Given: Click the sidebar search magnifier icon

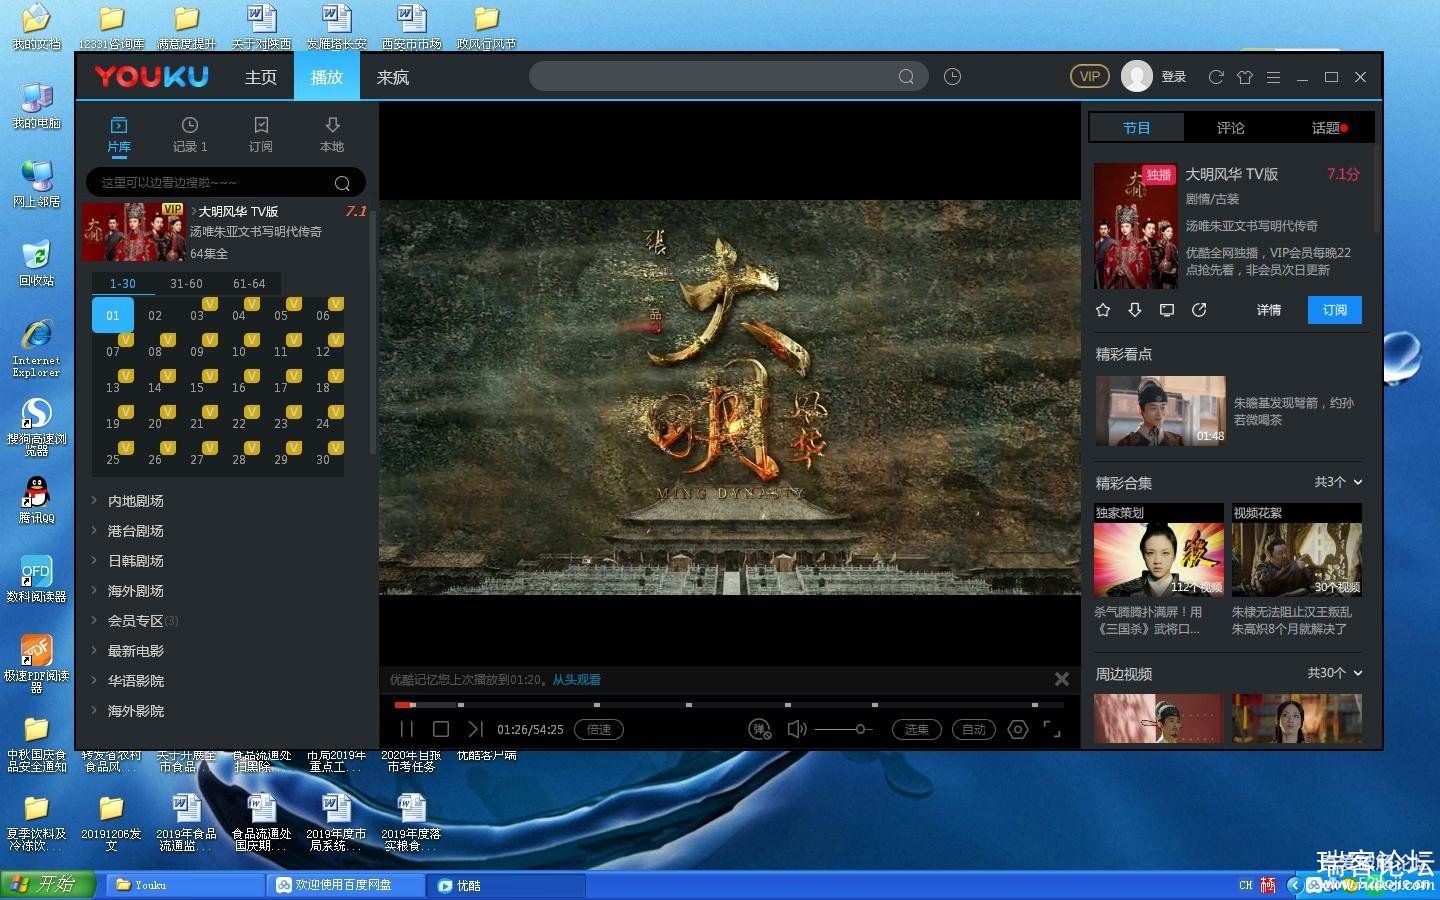Looking at the screenshot, I should pyautogui.click(x=342, y=183).
